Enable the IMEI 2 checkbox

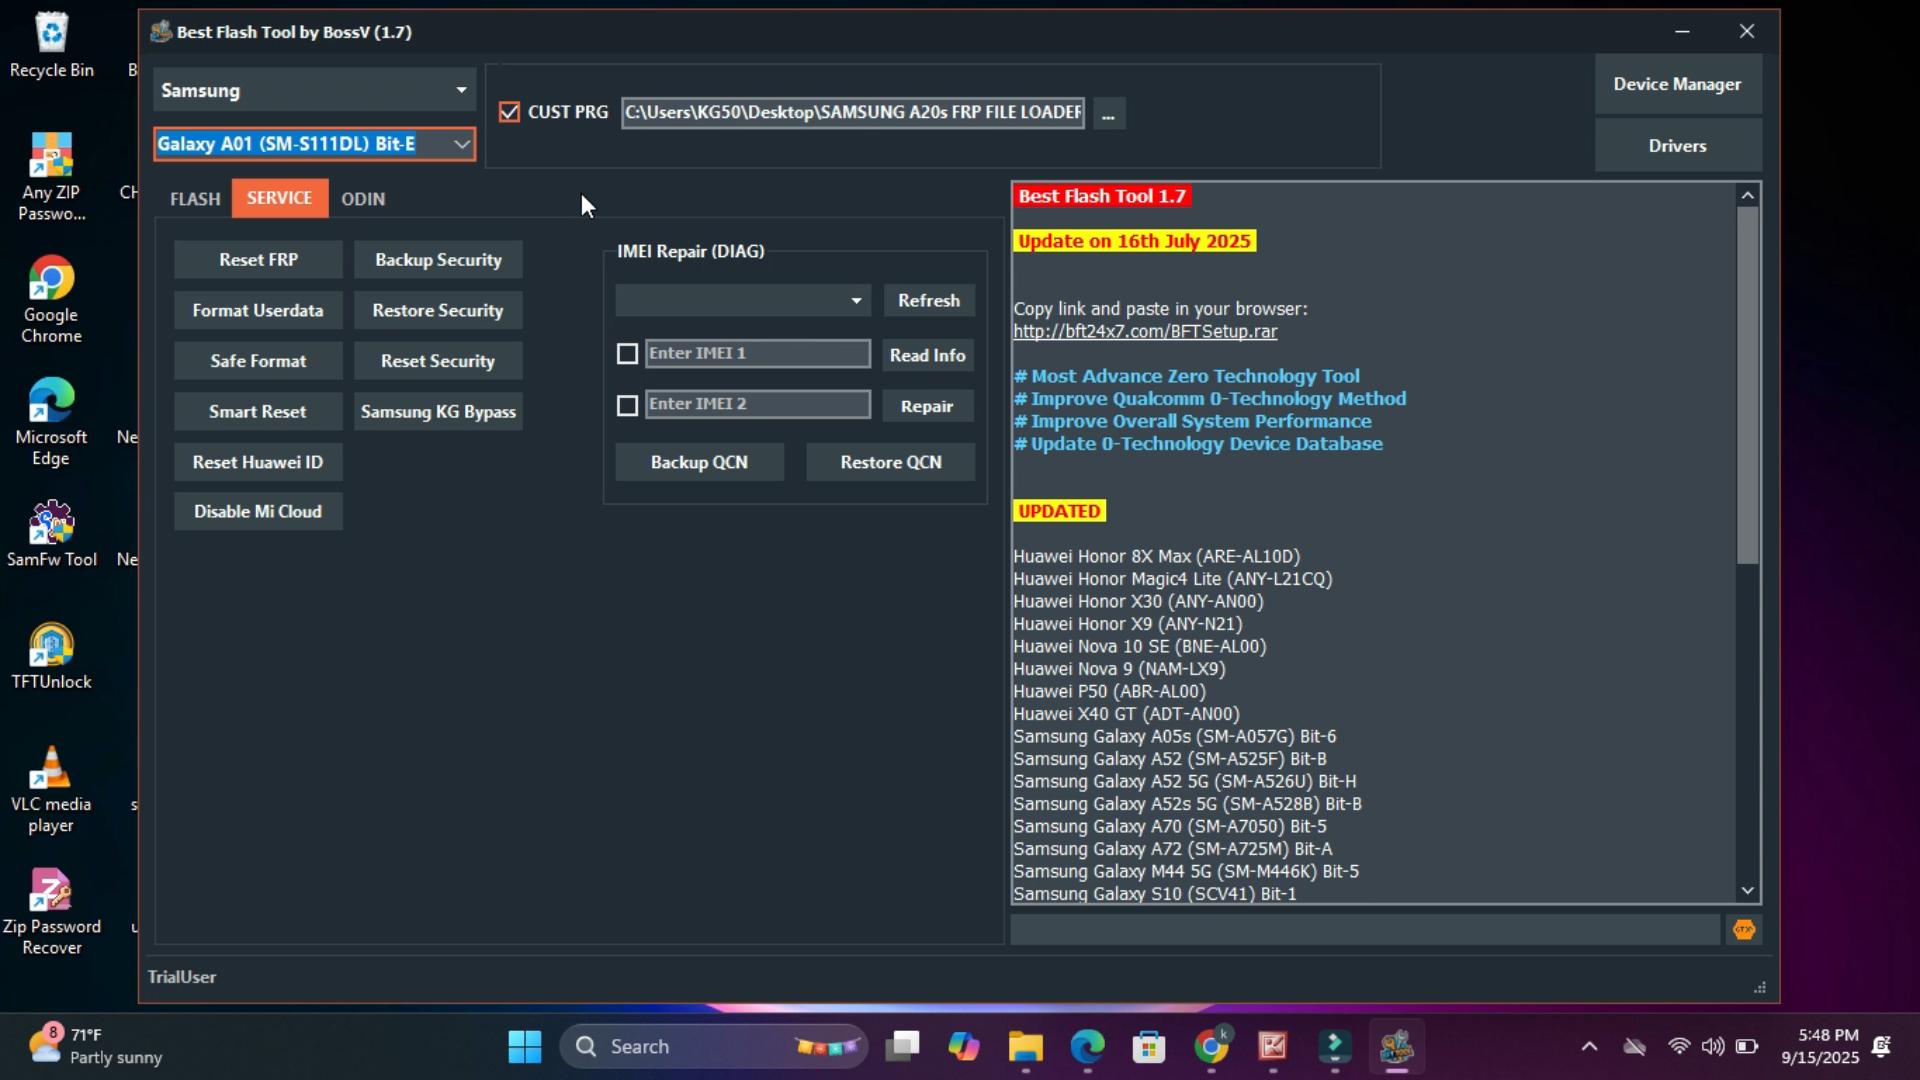[627, 406]
